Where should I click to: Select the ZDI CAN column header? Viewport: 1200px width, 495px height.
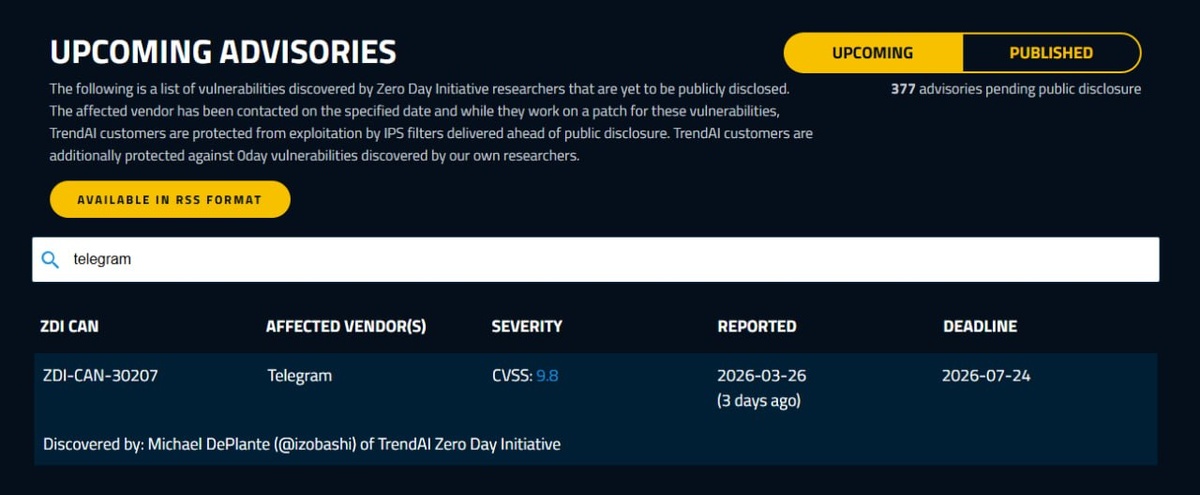point(69,326)
